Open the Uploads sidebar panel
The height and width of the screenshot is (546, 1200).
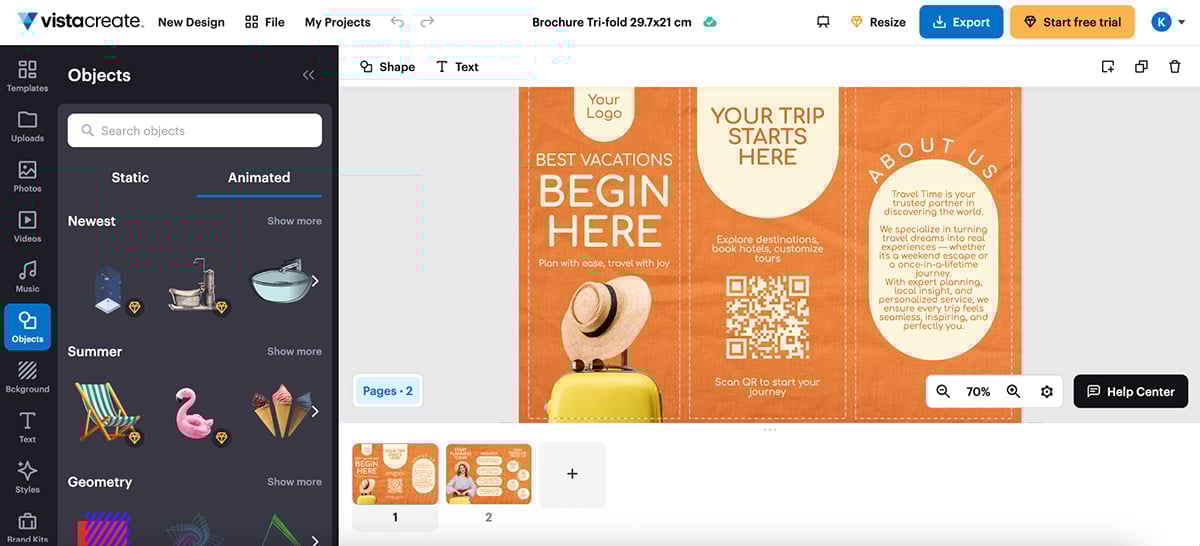point(27,126)
